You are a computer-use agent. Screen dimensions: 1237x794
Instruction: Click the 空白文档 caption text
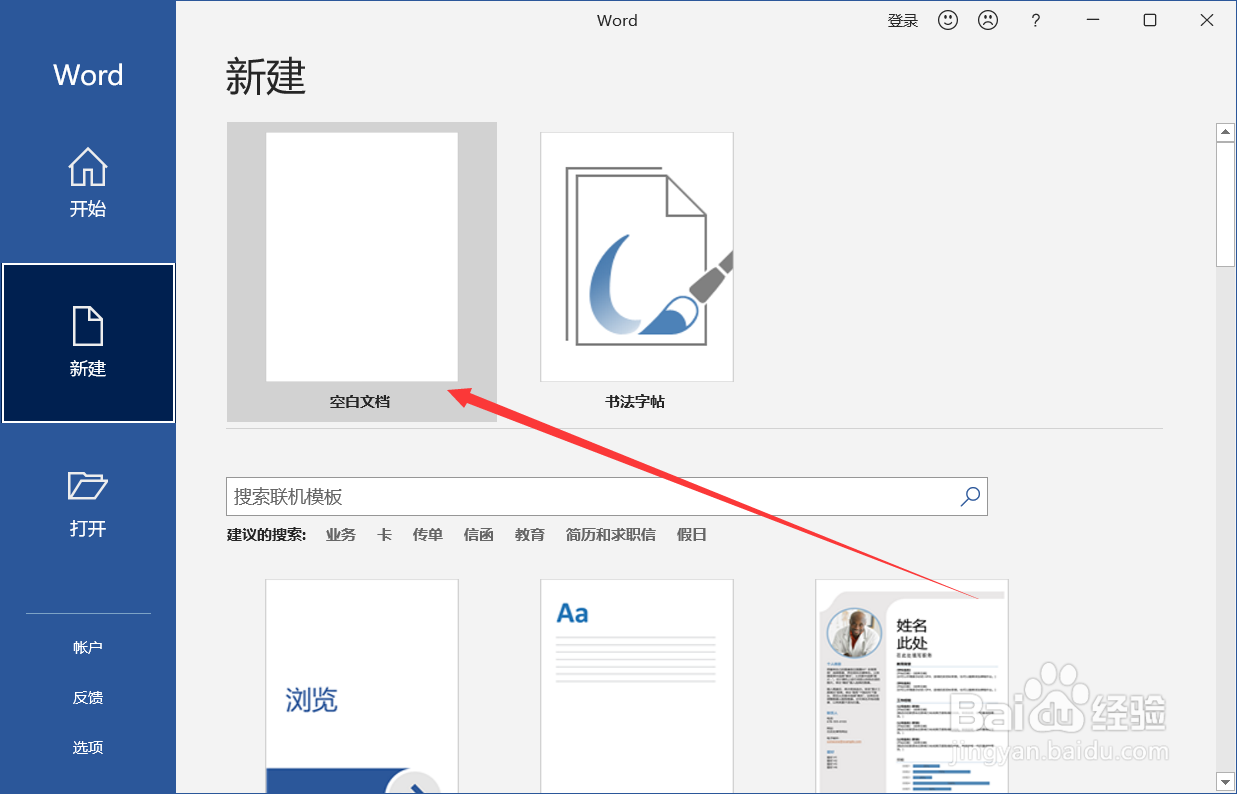tap(360, 402)
